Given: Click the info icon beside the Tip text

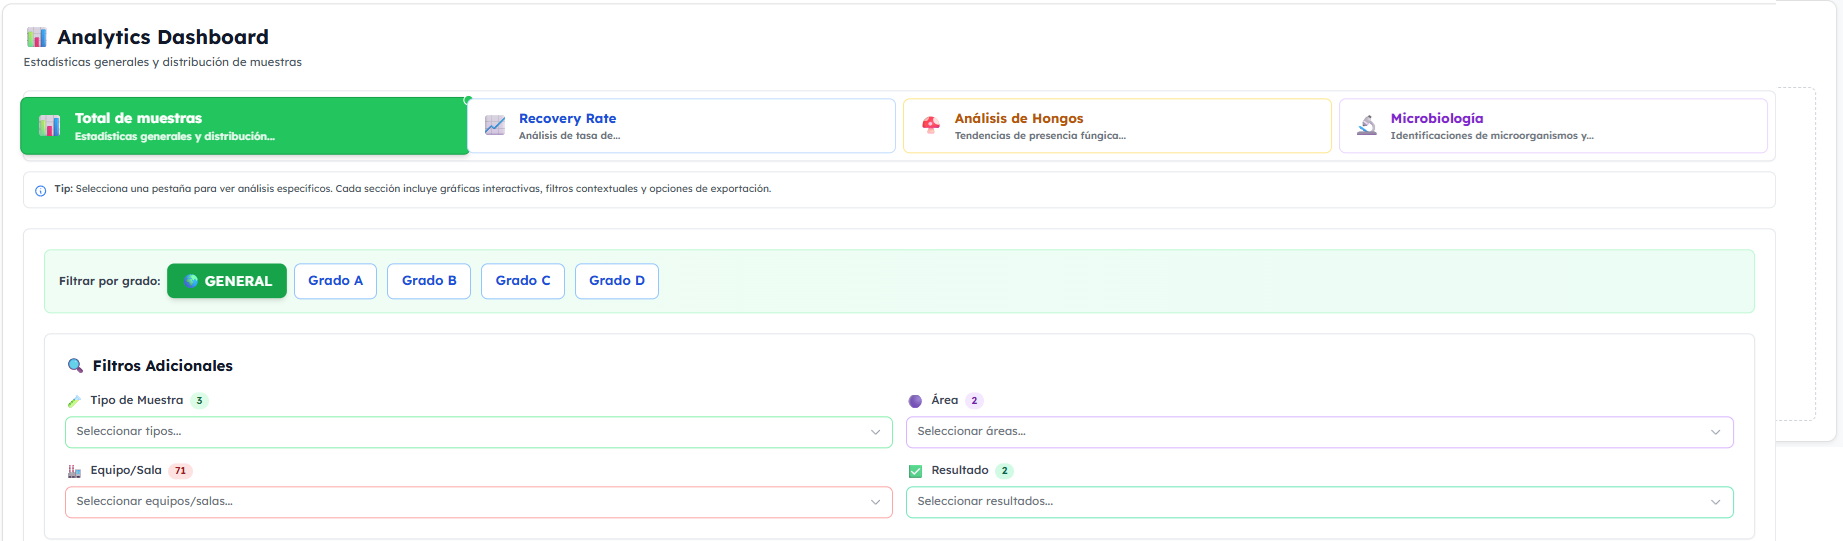Looking at the screenshot, I should pos(41,190).
